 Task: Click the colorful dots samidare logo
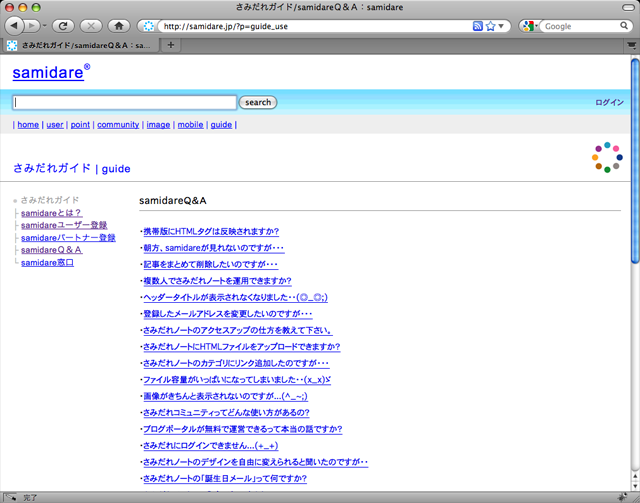click(x=606, y=157)
